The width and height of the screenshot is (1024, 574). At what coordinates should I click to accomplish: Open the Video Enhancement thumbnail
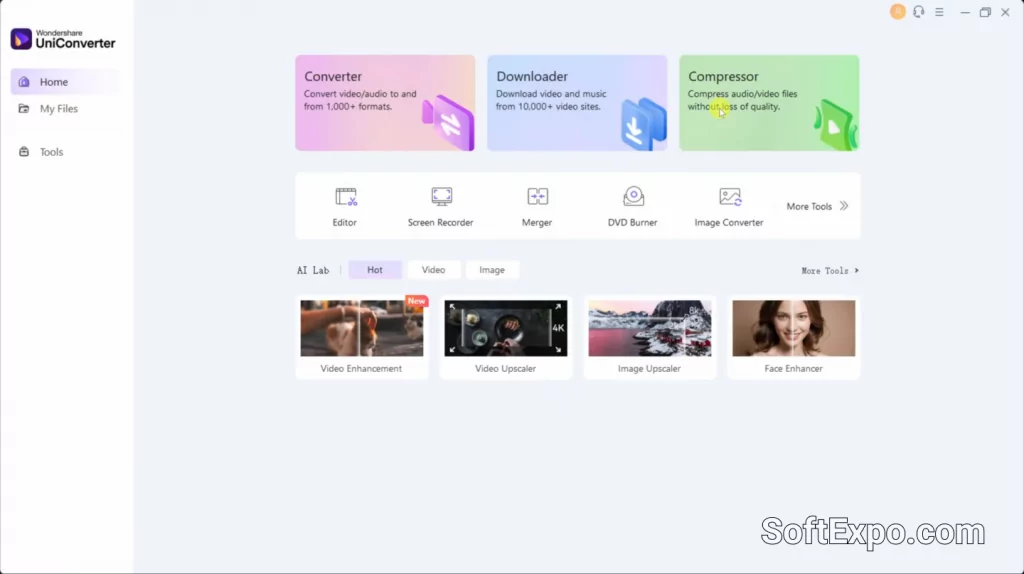pyautogui.click(x=361, y=329)
